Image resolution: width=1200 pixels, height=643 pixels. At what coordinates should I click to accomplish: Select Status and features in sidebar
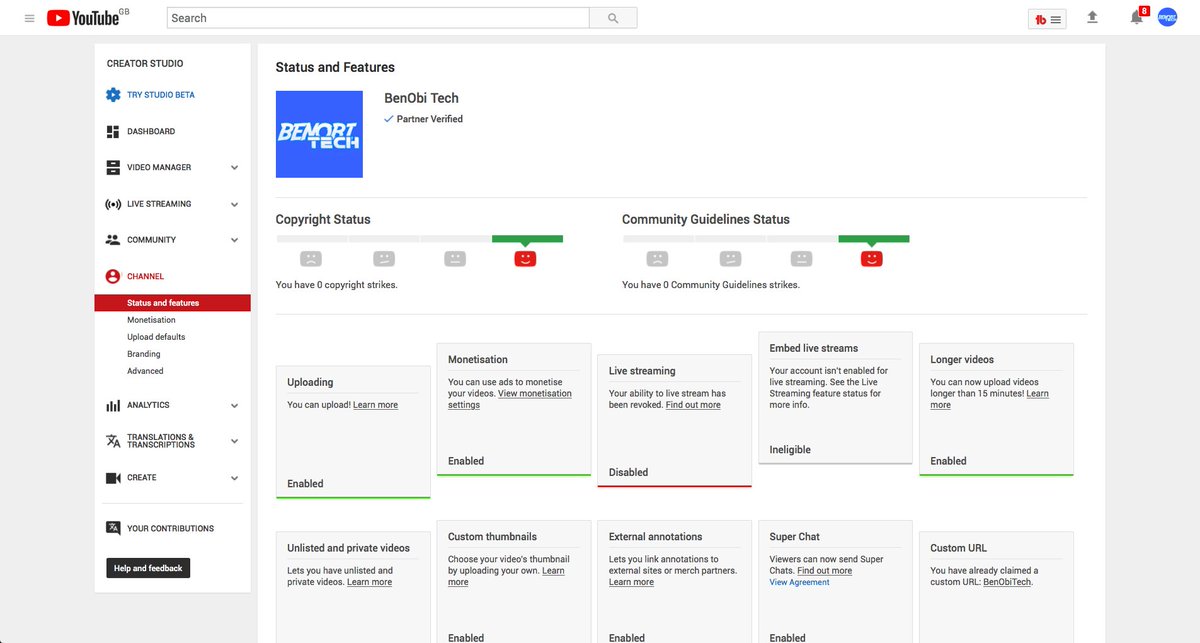172,303
